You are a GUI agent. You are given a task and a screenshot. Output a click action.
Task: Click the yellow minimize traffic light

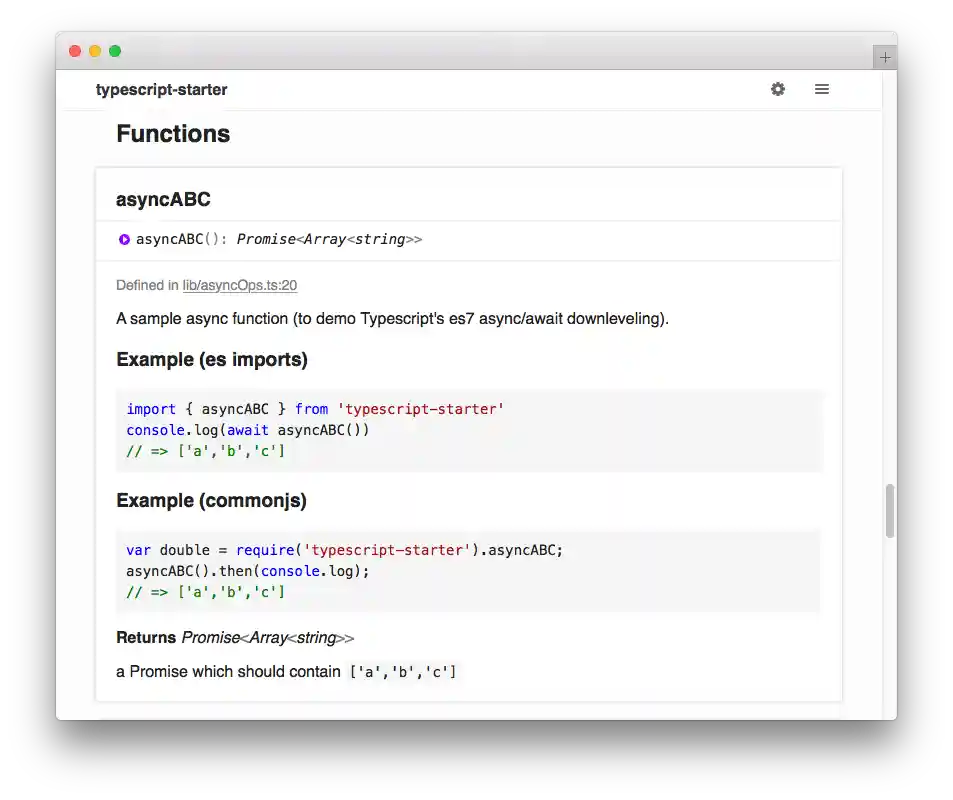[95, 49]
